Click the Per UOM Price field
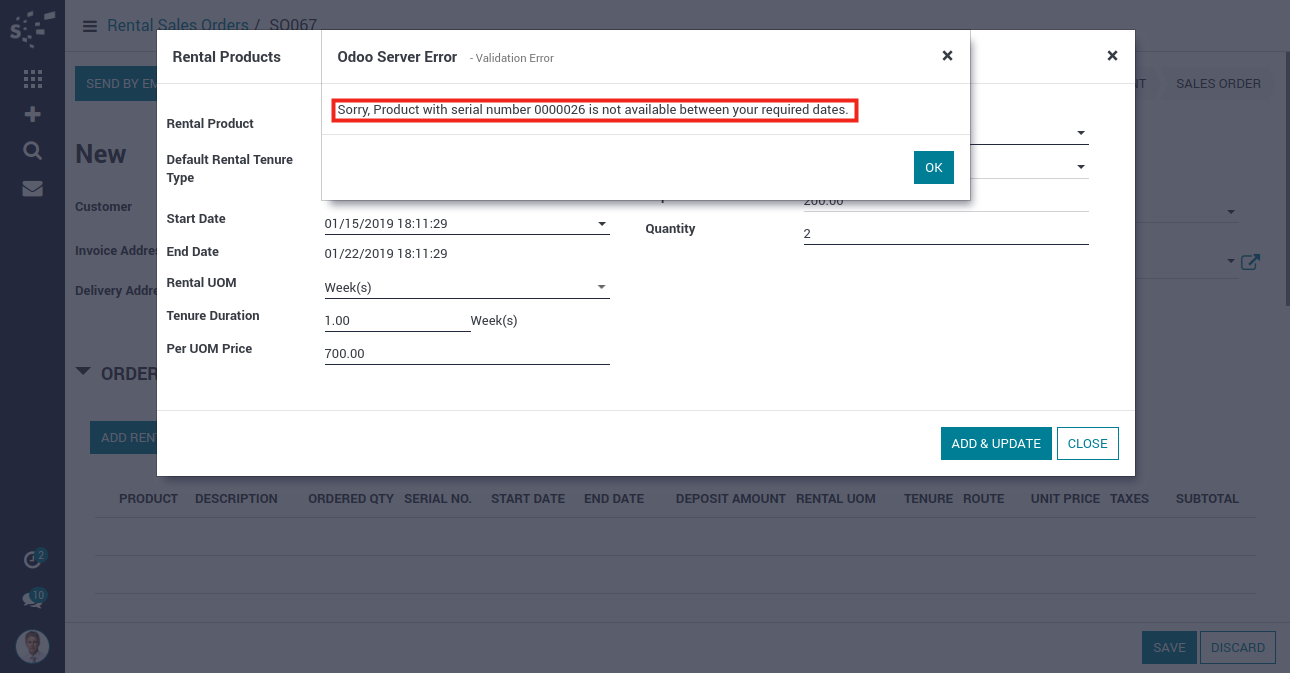Image resolution: width=1290 pixels, height=673 pixels. (x=466, y=354)
